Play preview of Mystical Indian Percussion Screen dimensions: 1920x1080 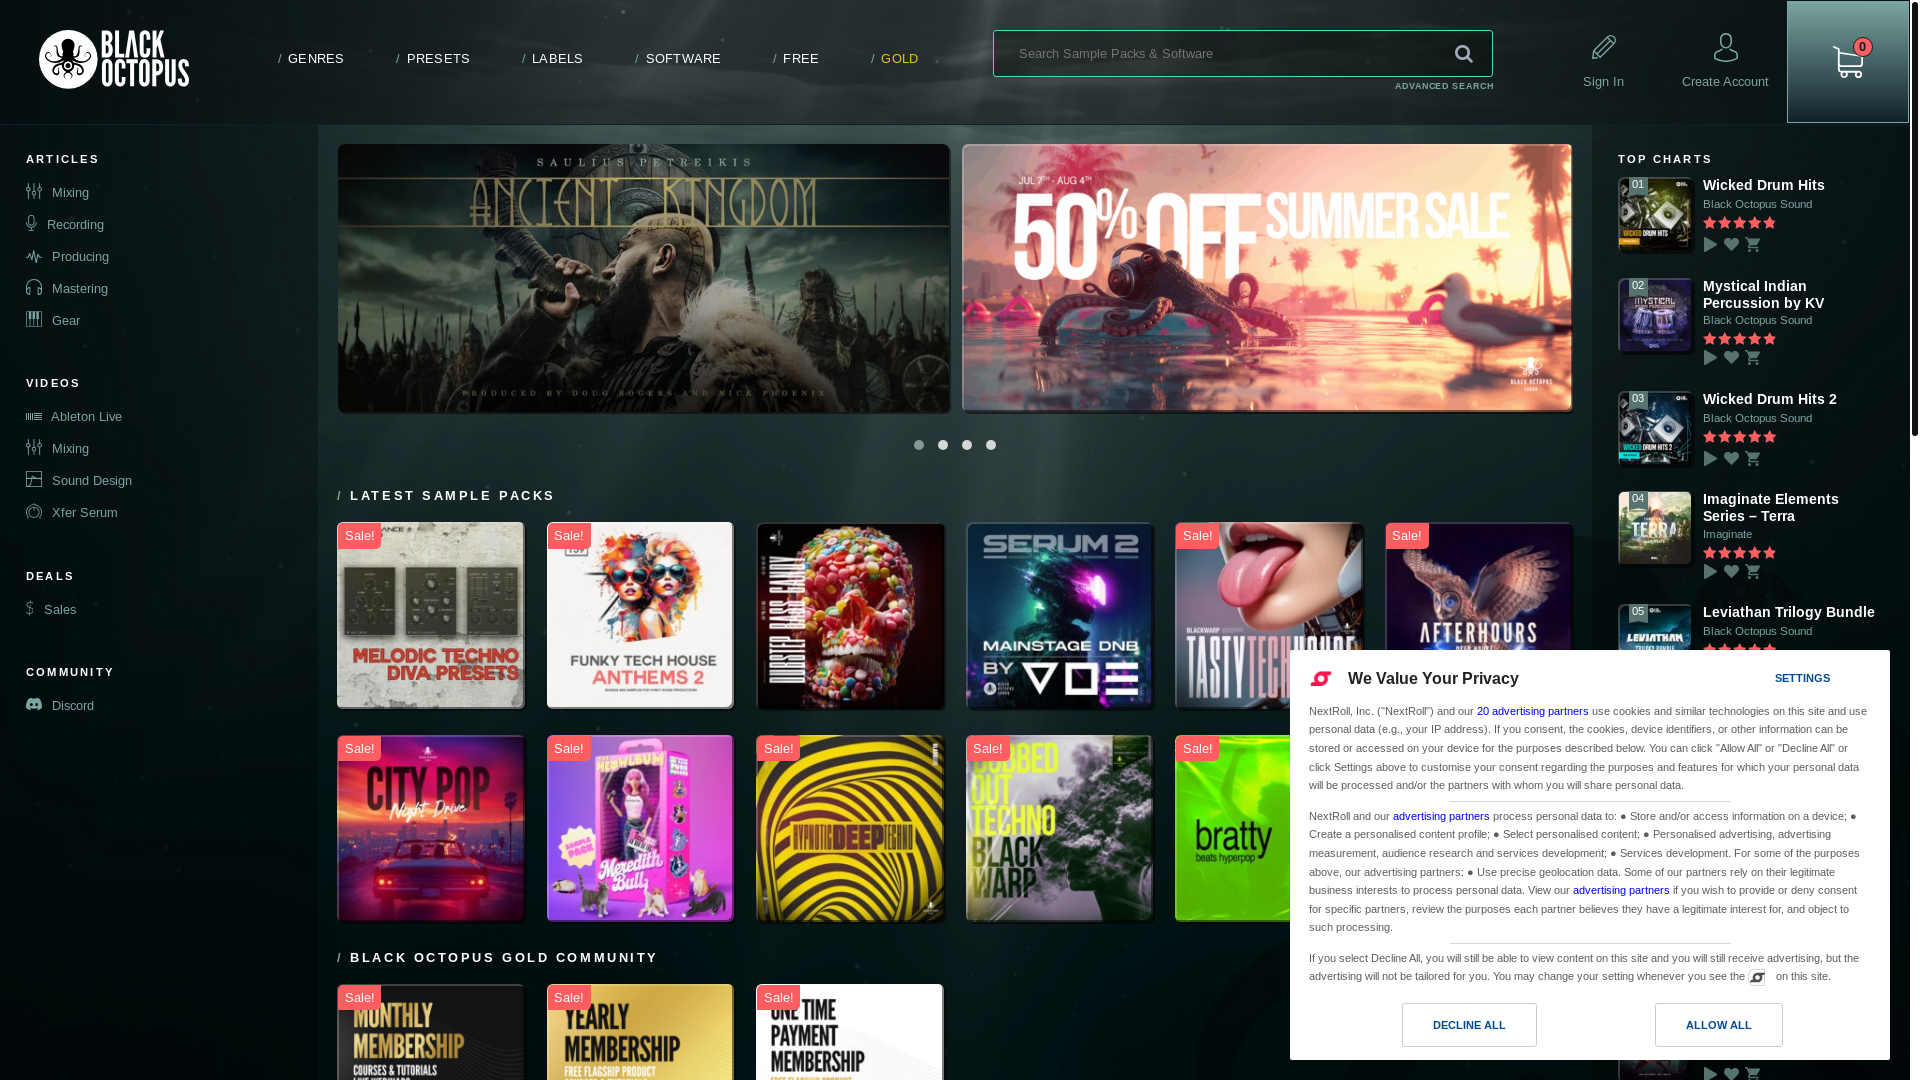[x=1710, y=358]
